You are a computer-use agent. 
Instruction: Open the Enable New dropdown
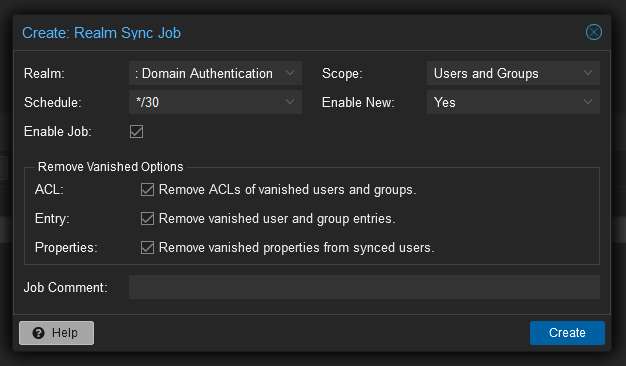[588, 102]
